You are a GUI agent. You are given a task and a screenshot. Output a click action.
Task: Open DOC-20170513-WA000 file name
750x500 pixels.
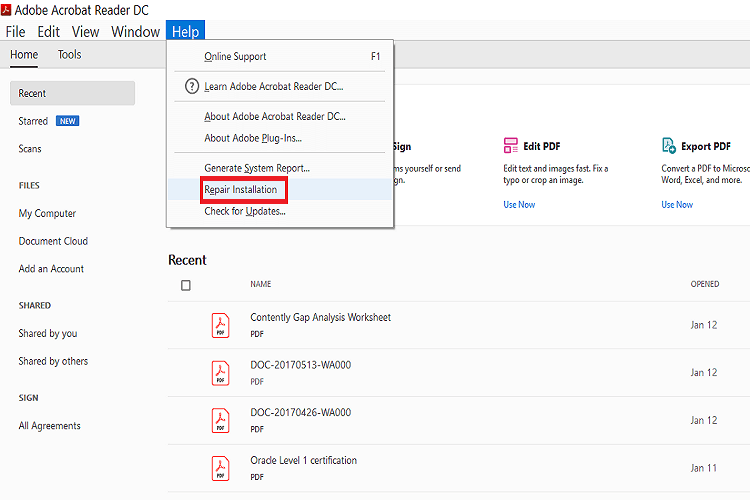300,365
